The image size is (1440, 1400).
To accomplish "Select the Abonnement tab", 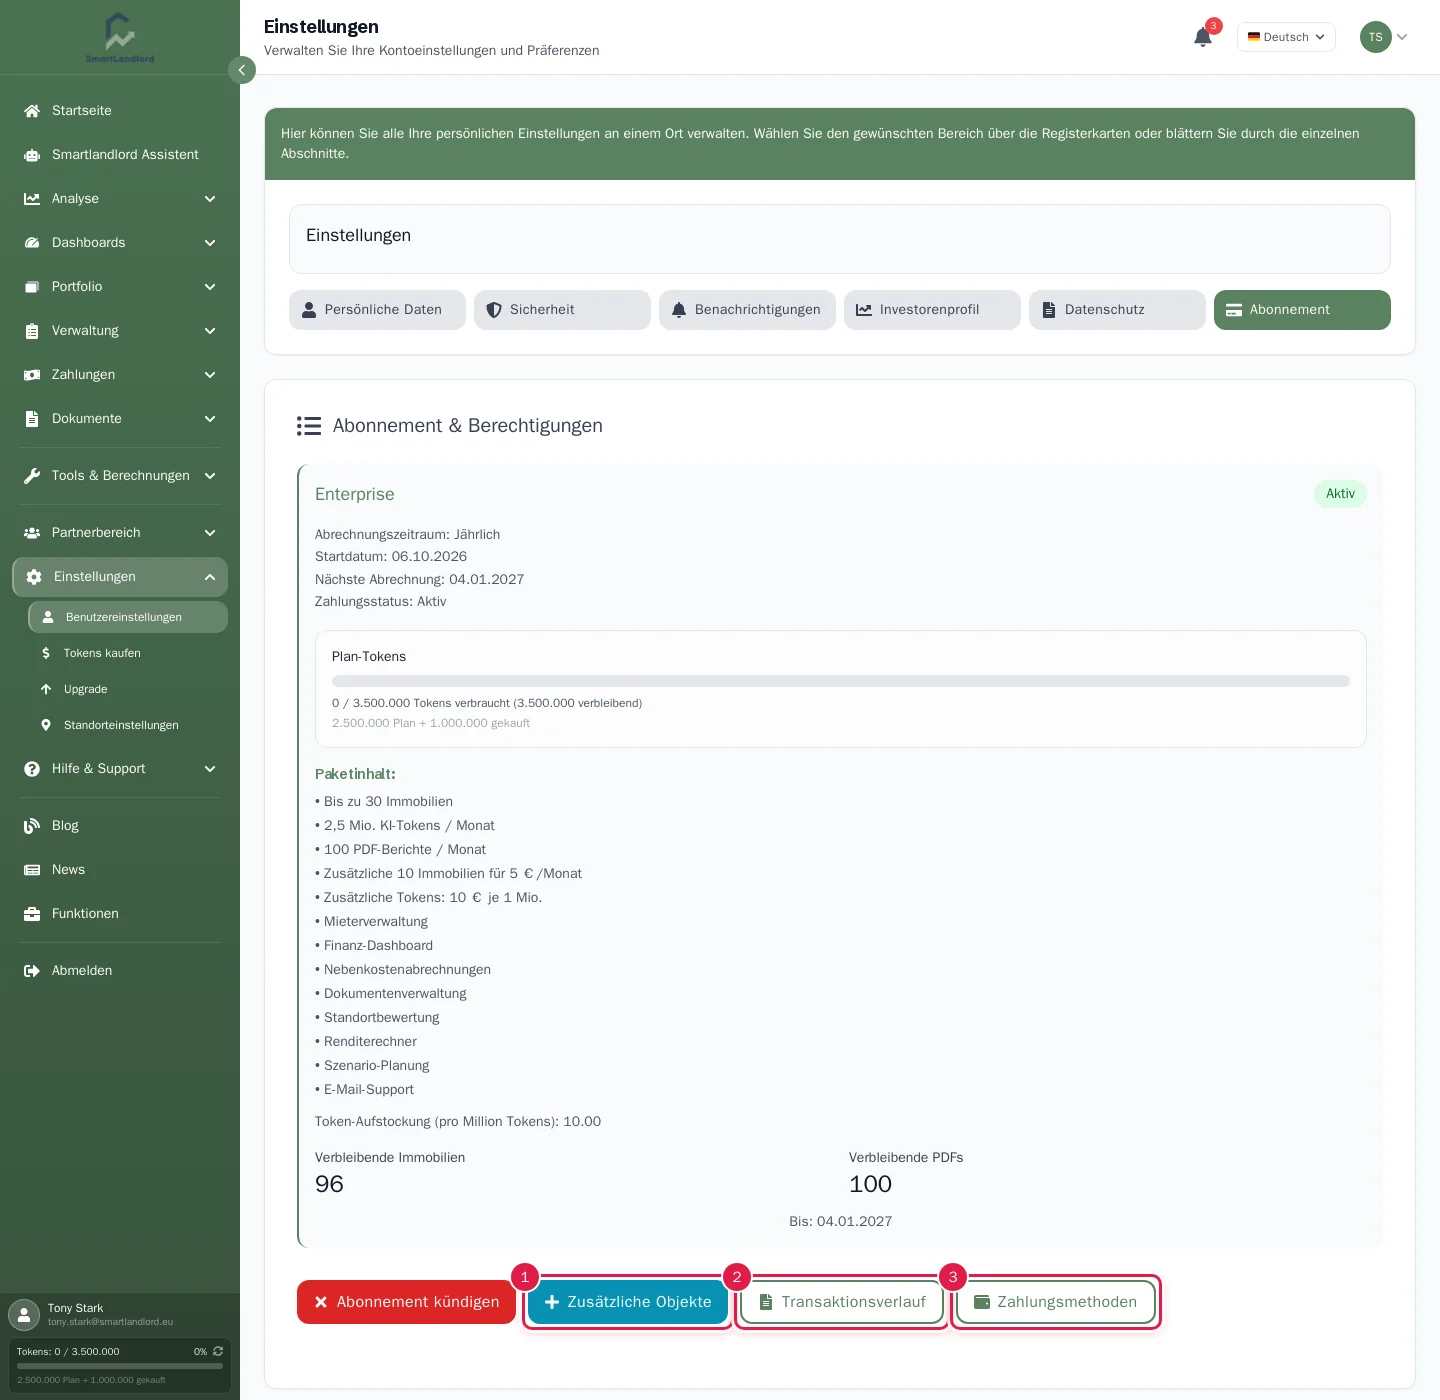I will (1302, 310).
